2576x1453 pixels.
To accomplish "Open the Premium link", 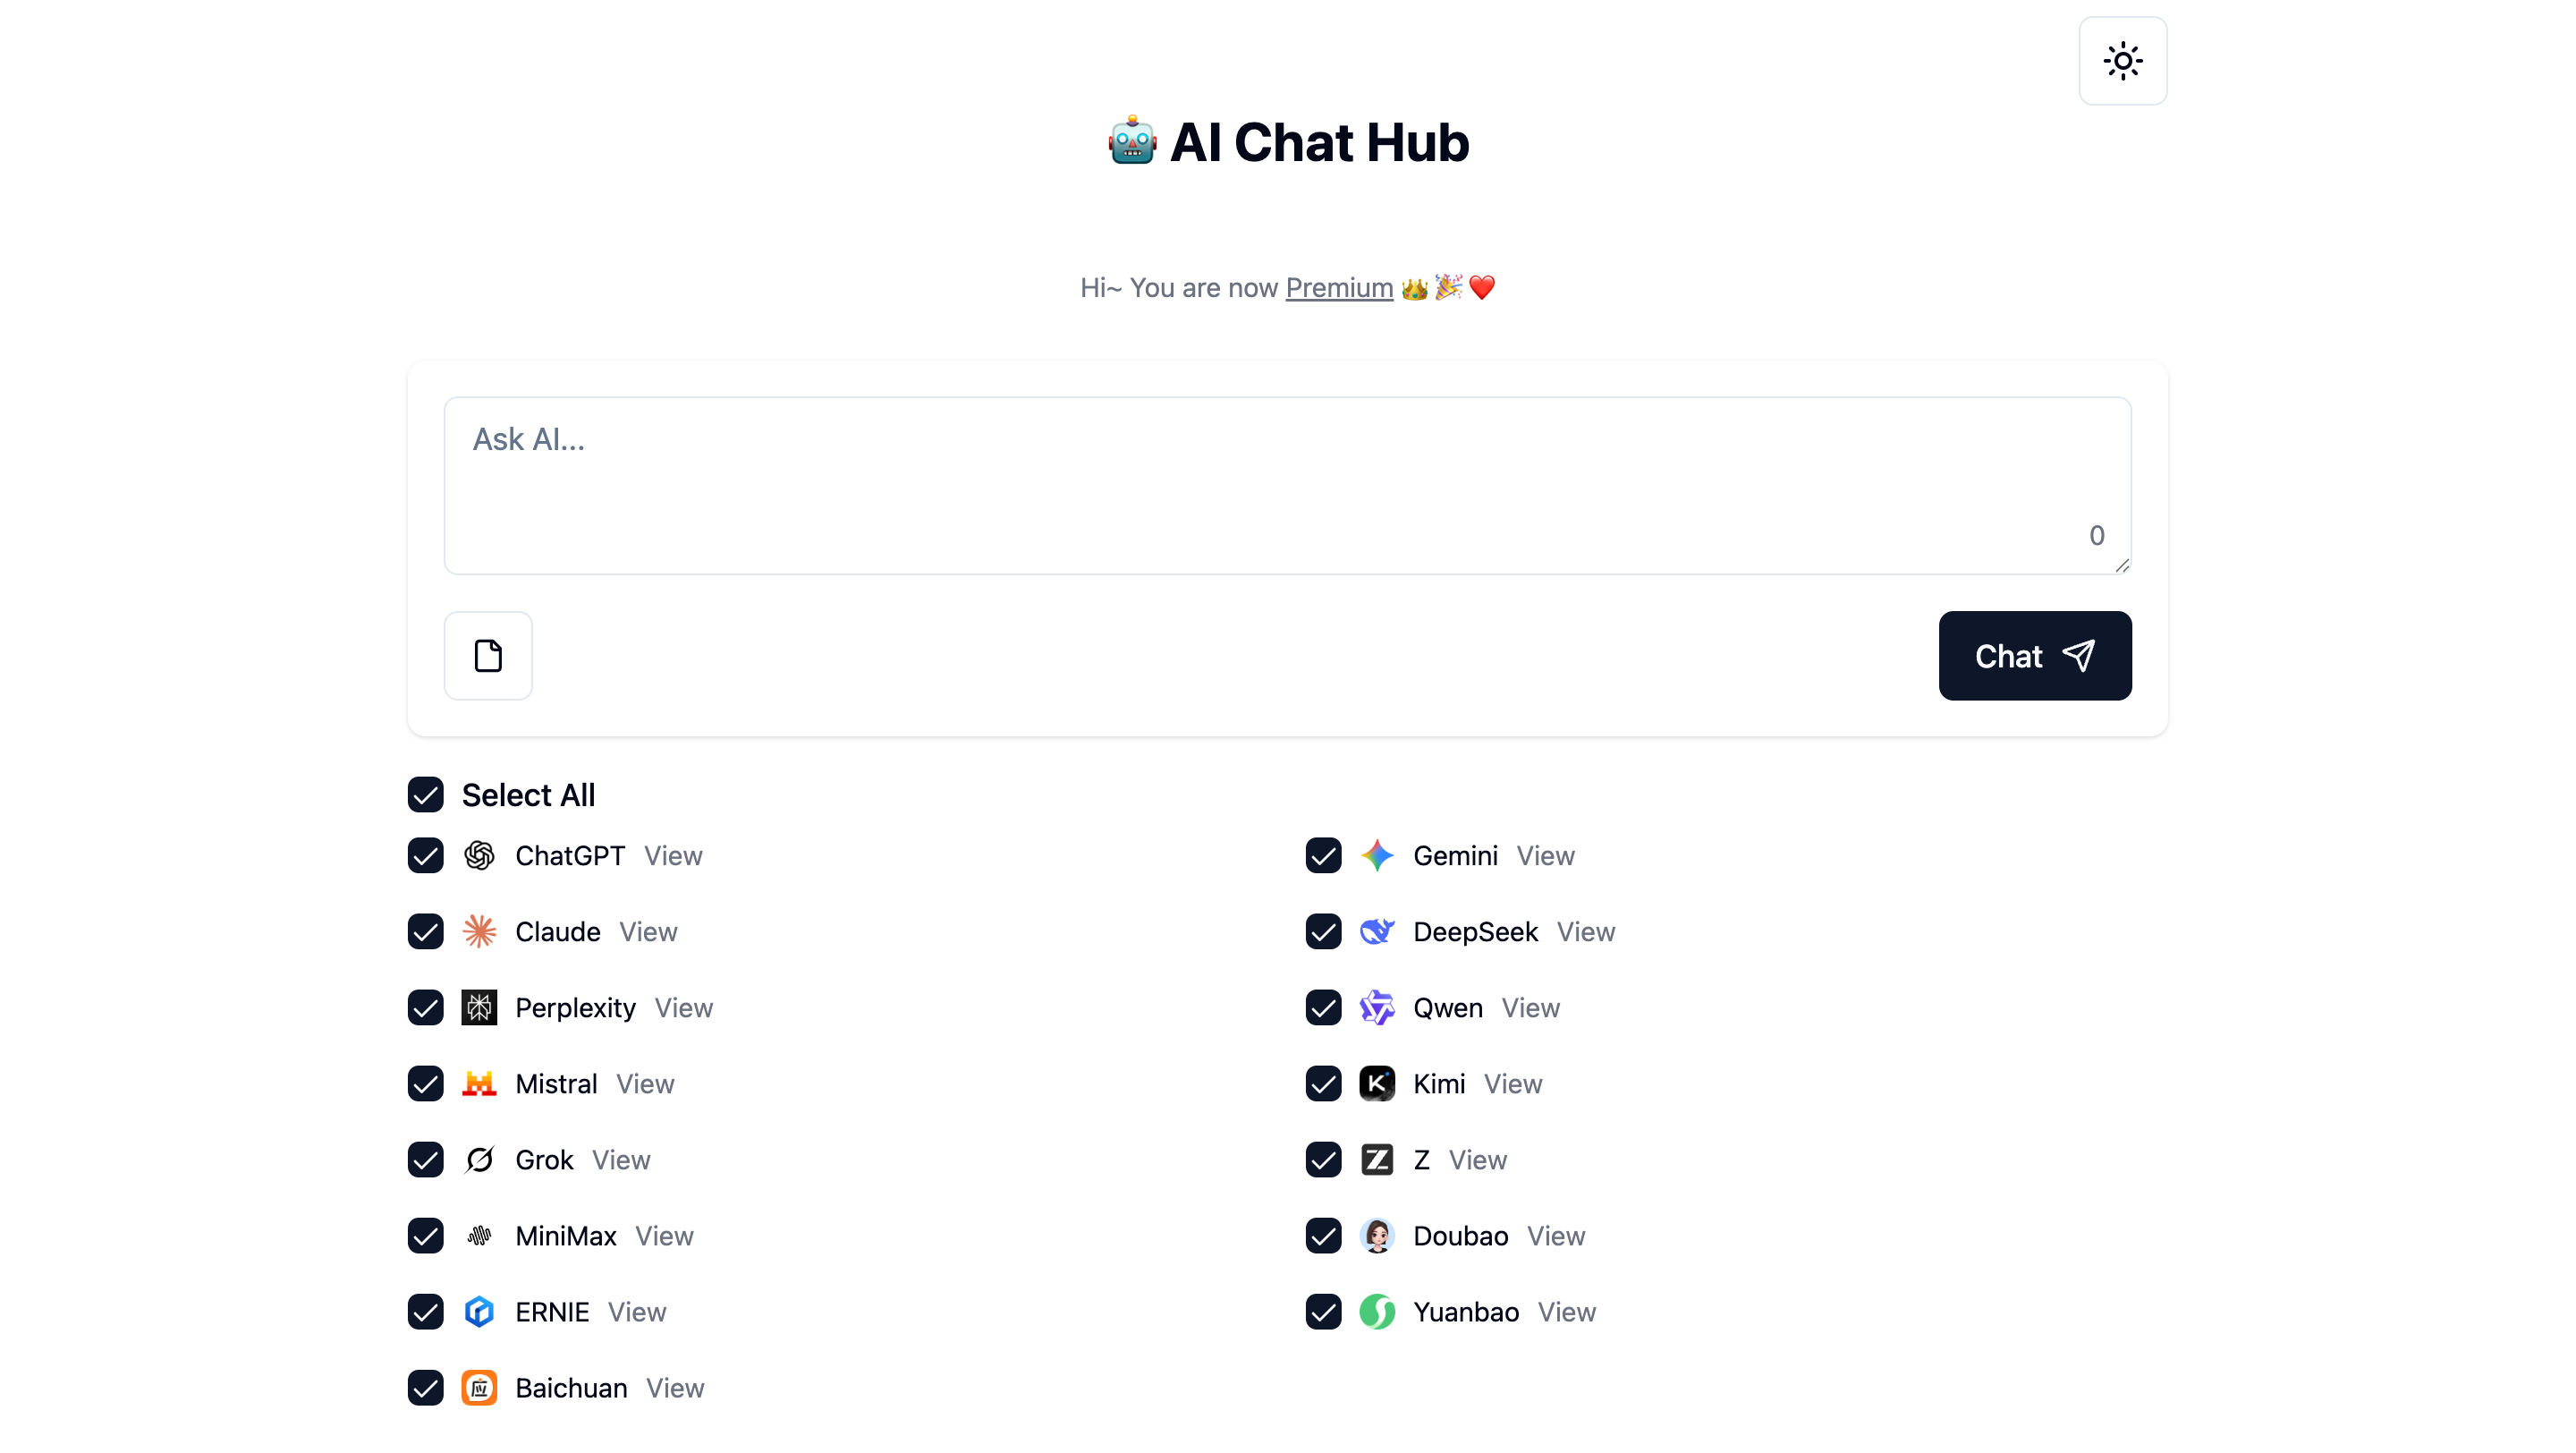I will point(1339,288).
